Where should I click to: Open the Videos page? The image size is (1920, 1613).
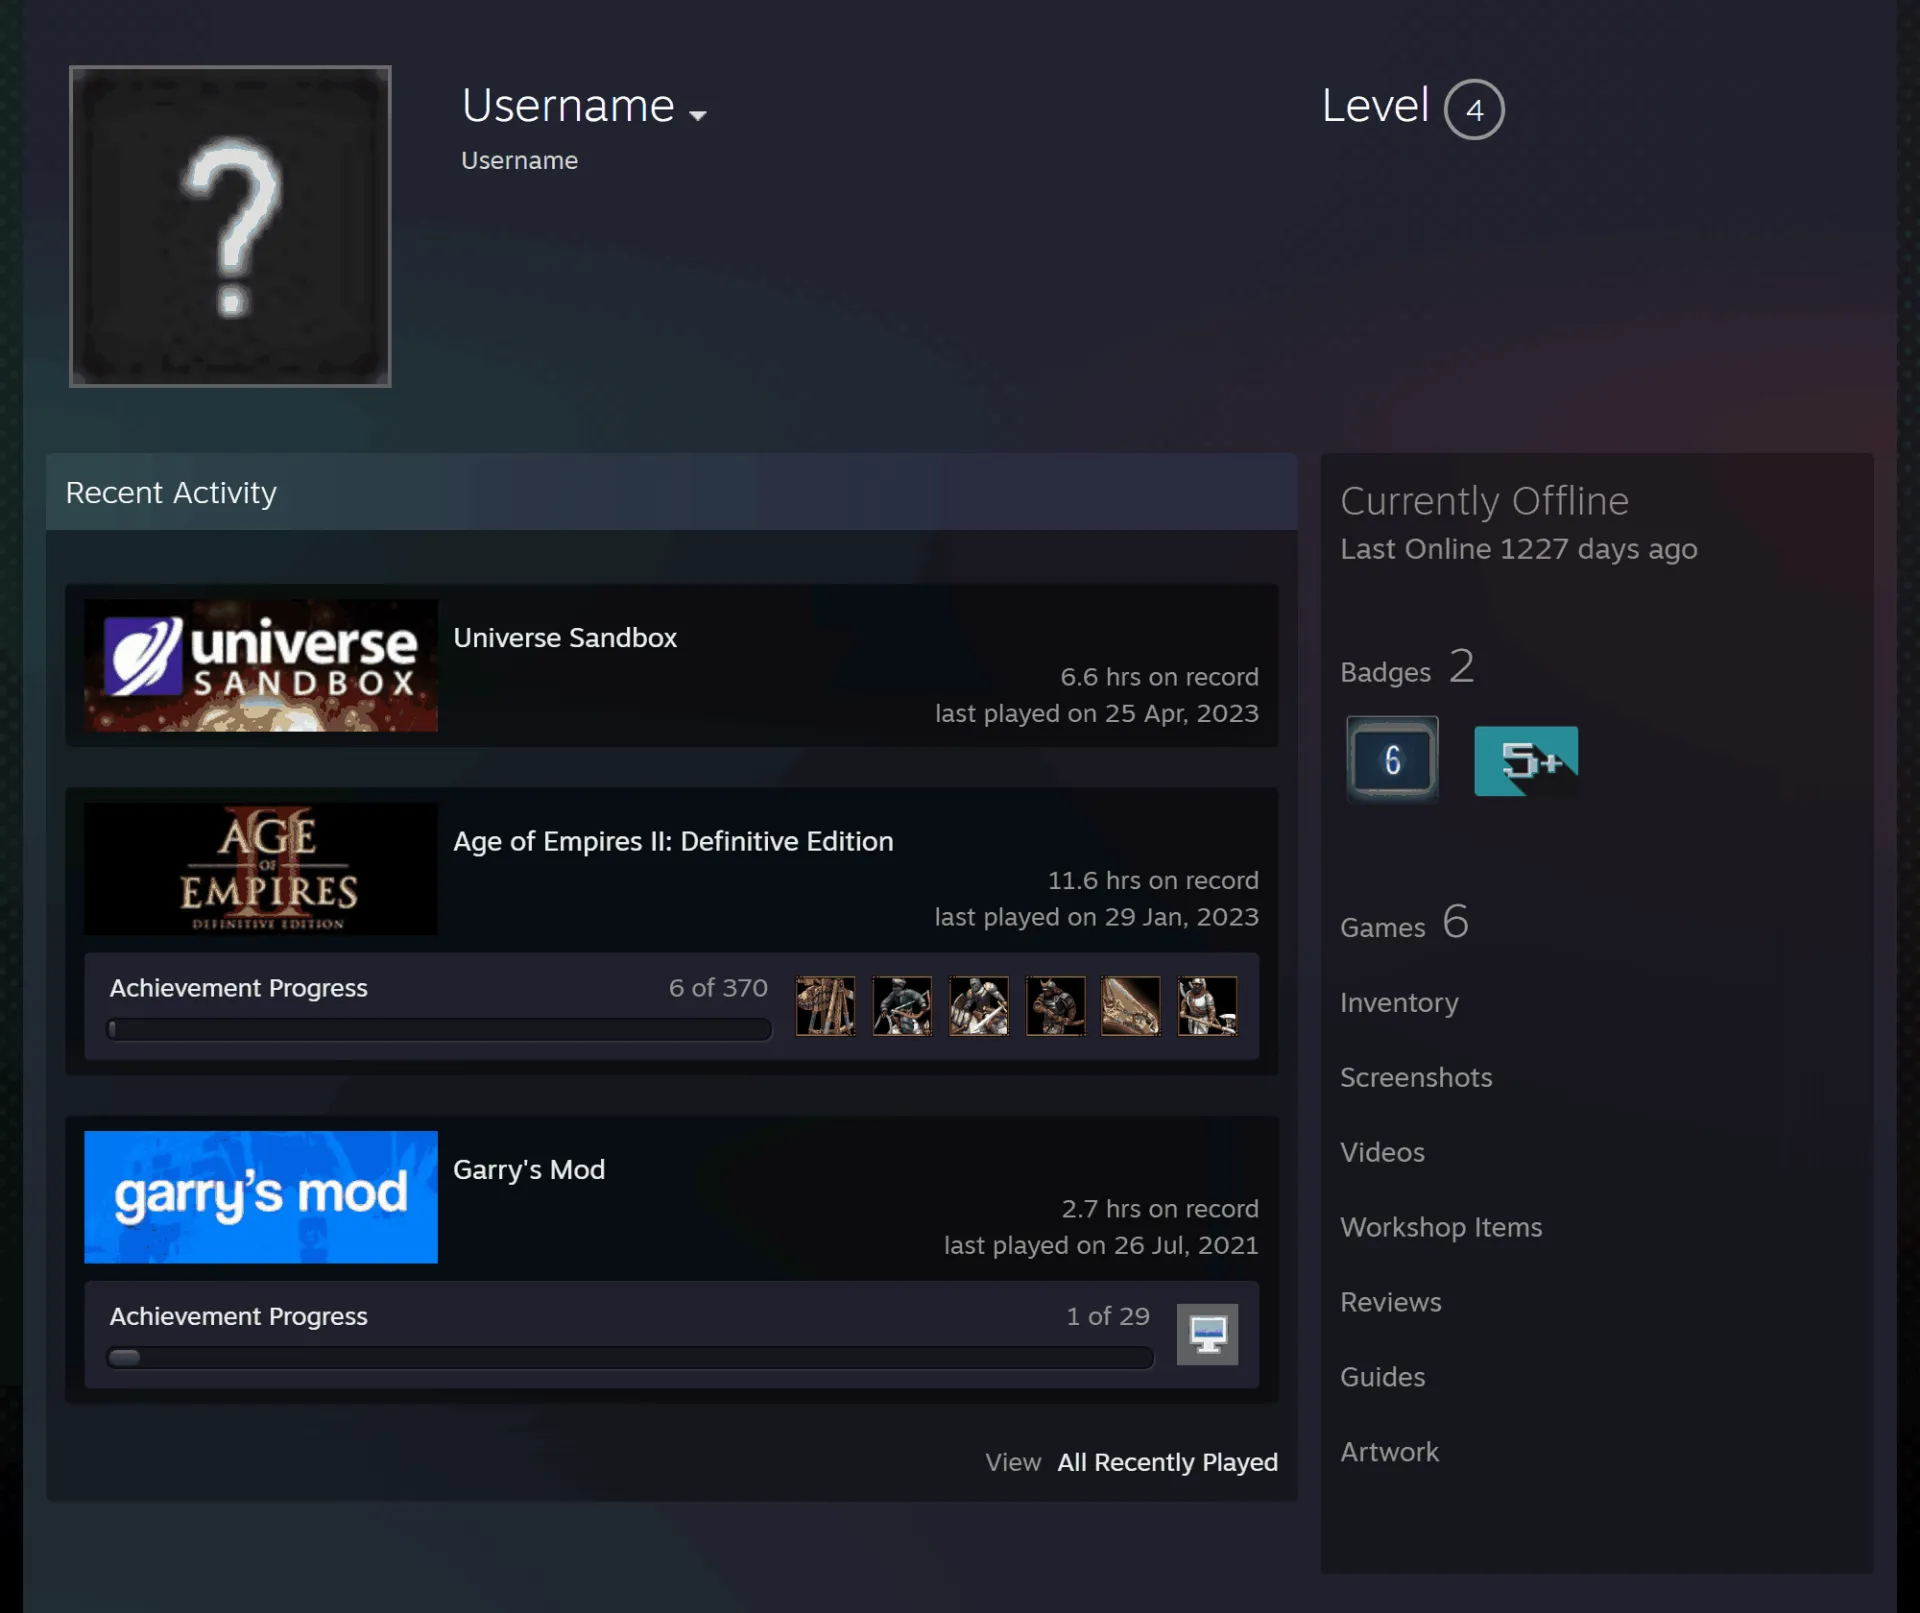tap(1382, 1152)
